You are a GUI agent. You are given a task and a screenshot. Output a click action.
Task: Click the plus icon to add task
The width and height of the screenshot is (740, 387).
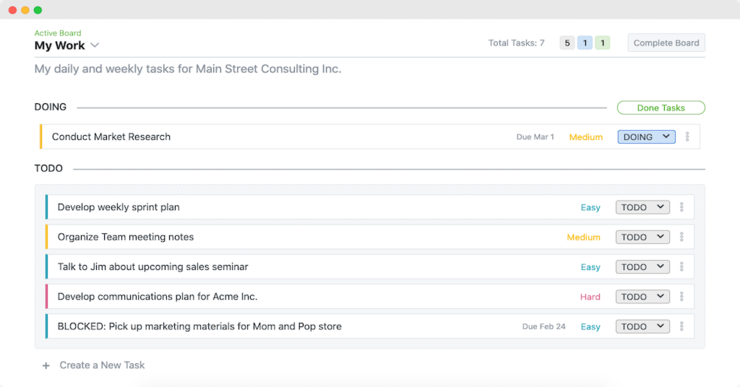tap(46, 366)
